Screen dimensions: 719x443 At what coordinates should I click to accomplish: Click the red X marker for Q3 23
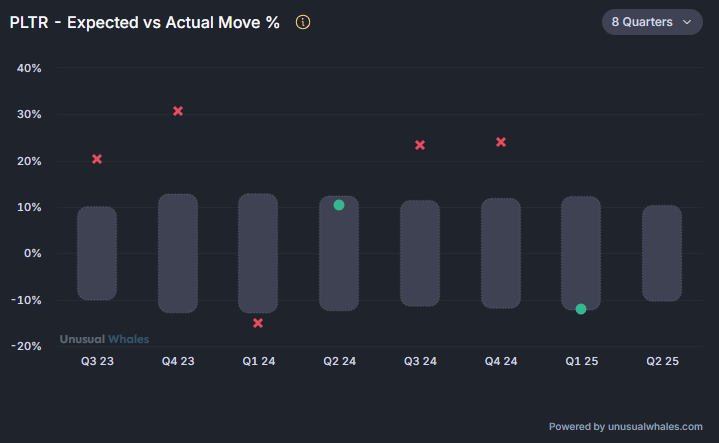[x=97, y=159]
